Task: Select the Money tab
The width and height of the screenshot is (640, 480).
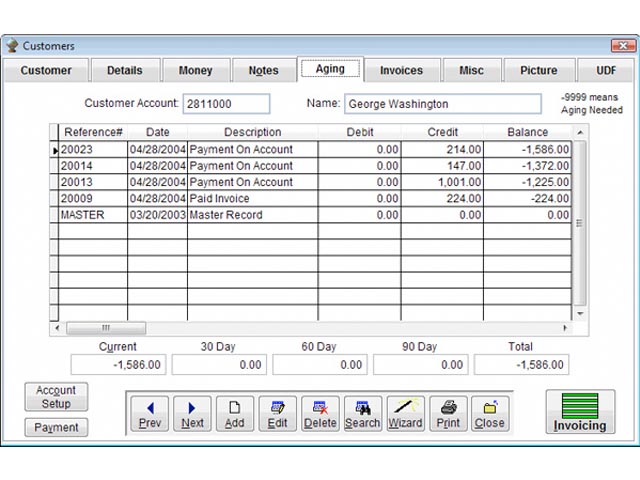Action: 196,70
